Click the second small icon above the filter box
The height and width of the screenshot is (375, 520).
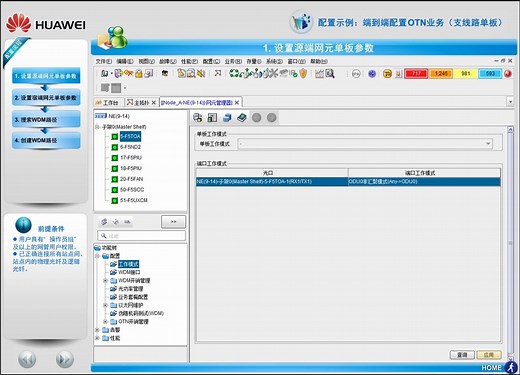click(116, 222)
